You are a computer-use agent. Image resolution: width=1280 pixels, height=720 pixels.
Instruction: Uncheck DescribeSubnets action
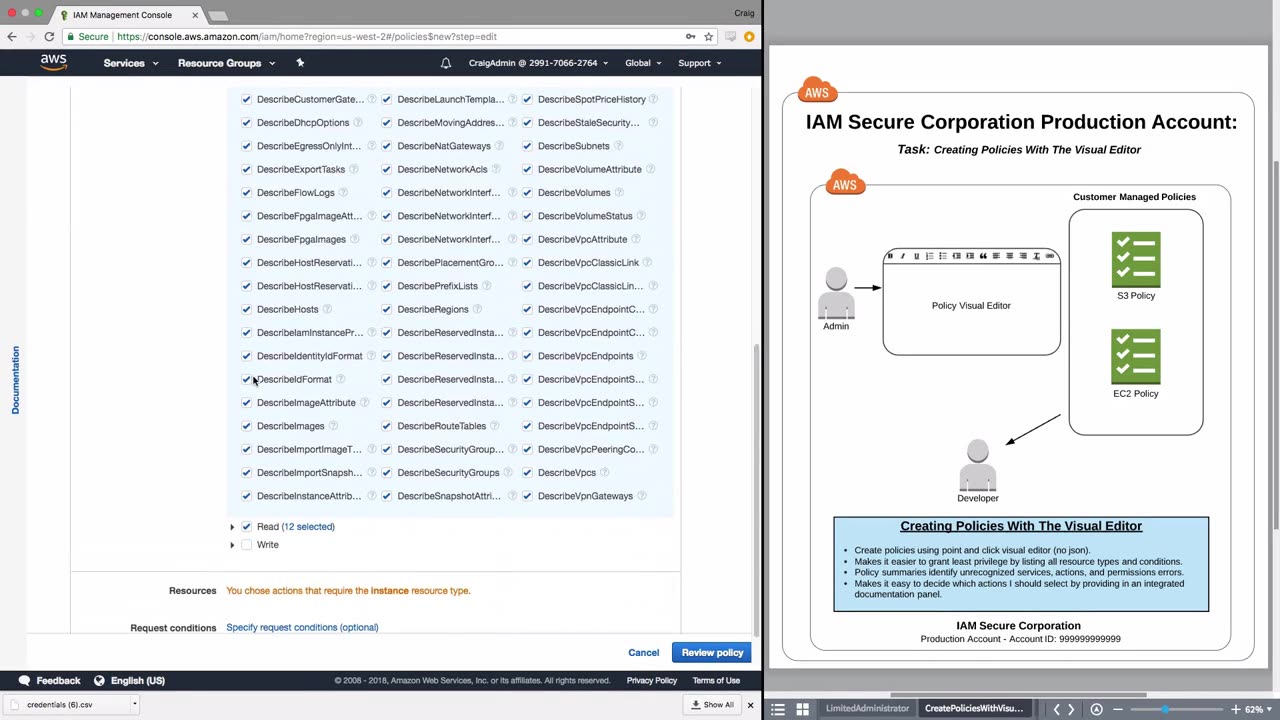(527, 146)
